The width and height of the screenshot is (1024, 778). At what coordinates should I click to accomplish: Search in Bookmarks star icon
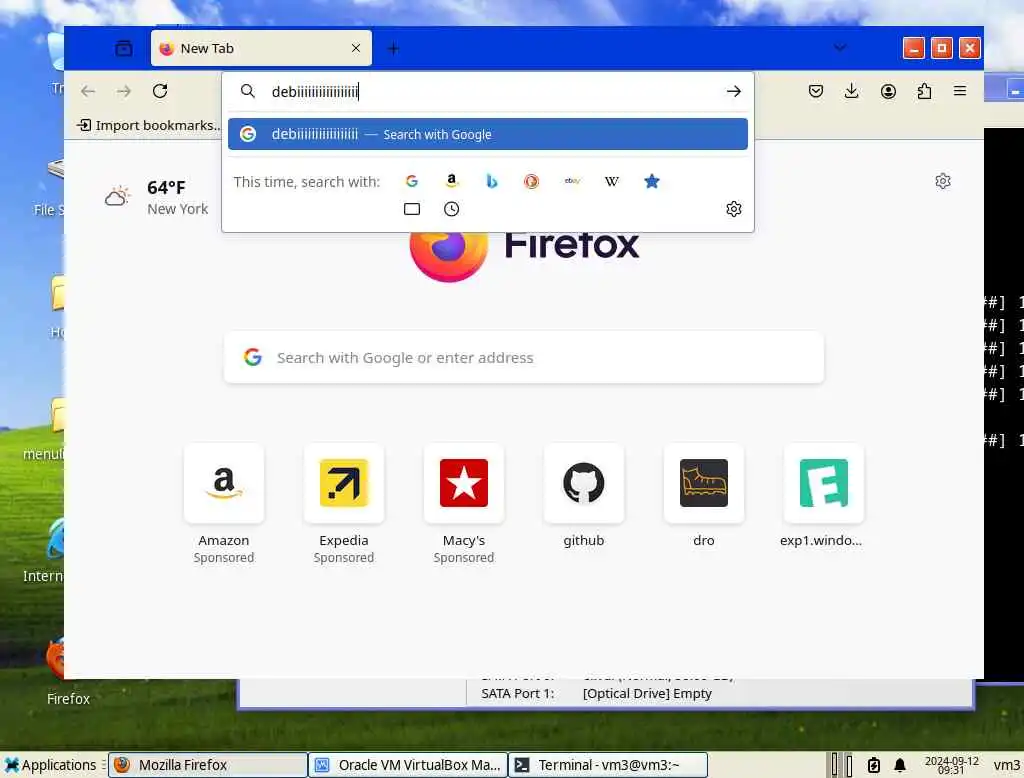[652, 181]
